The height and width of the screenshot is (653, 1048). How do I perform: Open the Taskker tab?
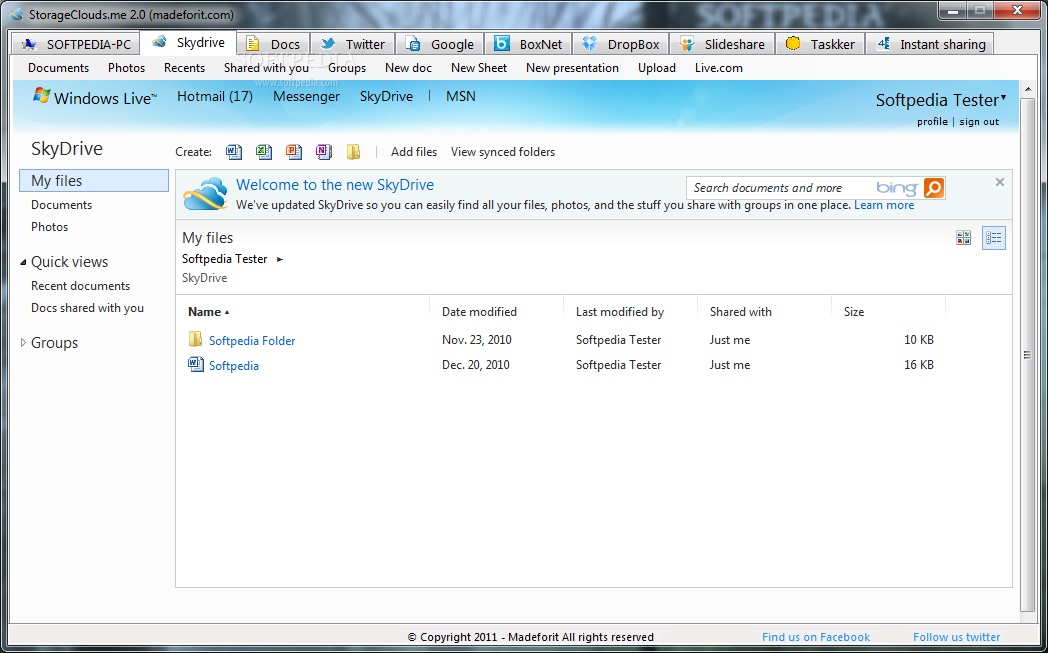click(x=820, y=44)
